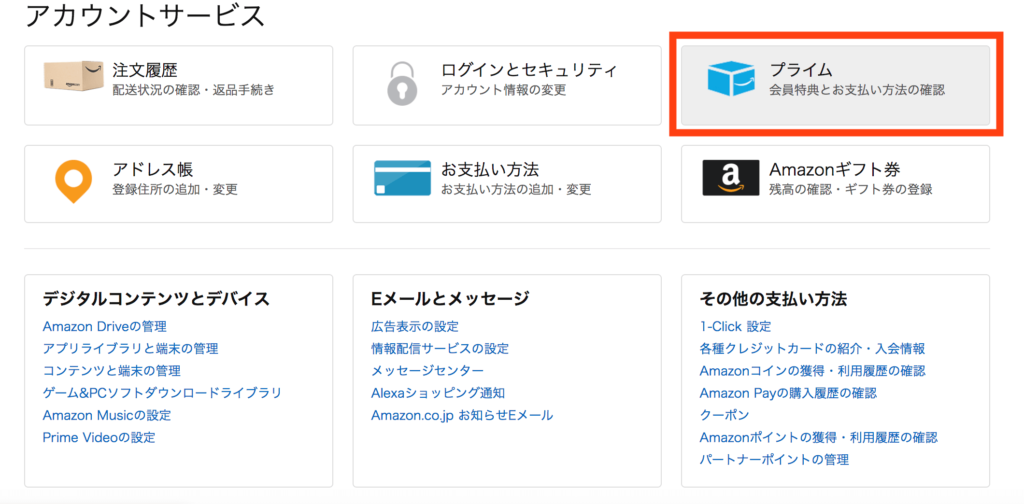Image resolution: width=1024 pixels, height=504 pixels.
Task: Open 1-Click 設定 link
Action: tap(735, 326)
